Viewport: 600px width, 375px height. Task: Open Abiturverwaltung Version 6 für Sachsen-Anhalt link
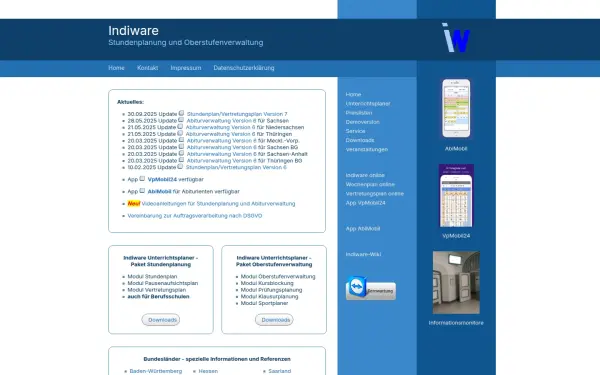click(222, 154)
